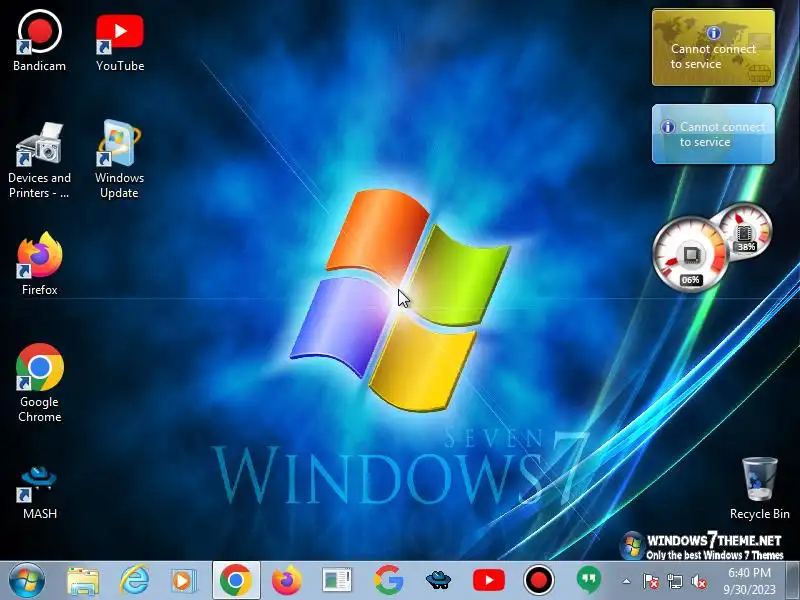This screenshot has height=600, width=800.
Task: Click the CPU meter gauge showing 06%
Action: point(690,254)
